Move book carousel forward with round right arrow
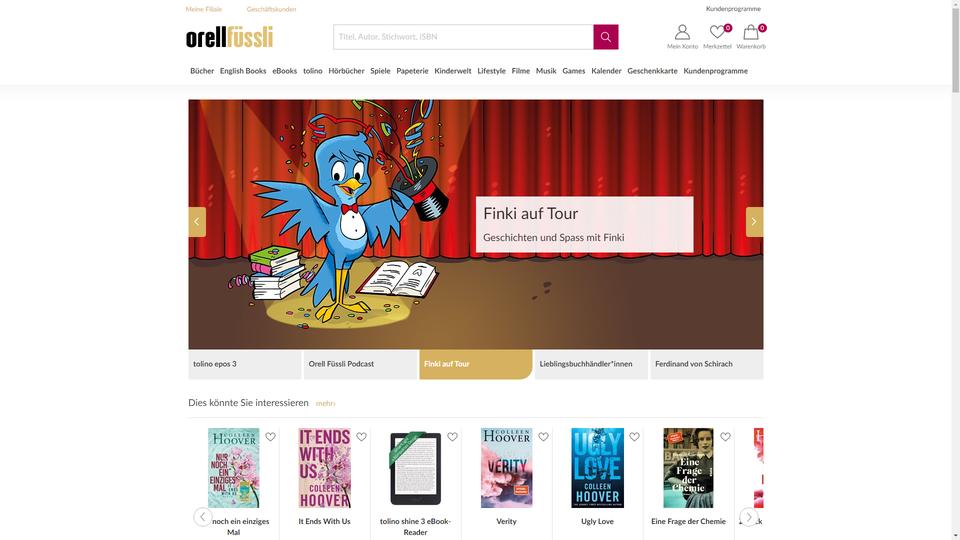This screenshot has height=540, width=960. click(x=749, y=517)
